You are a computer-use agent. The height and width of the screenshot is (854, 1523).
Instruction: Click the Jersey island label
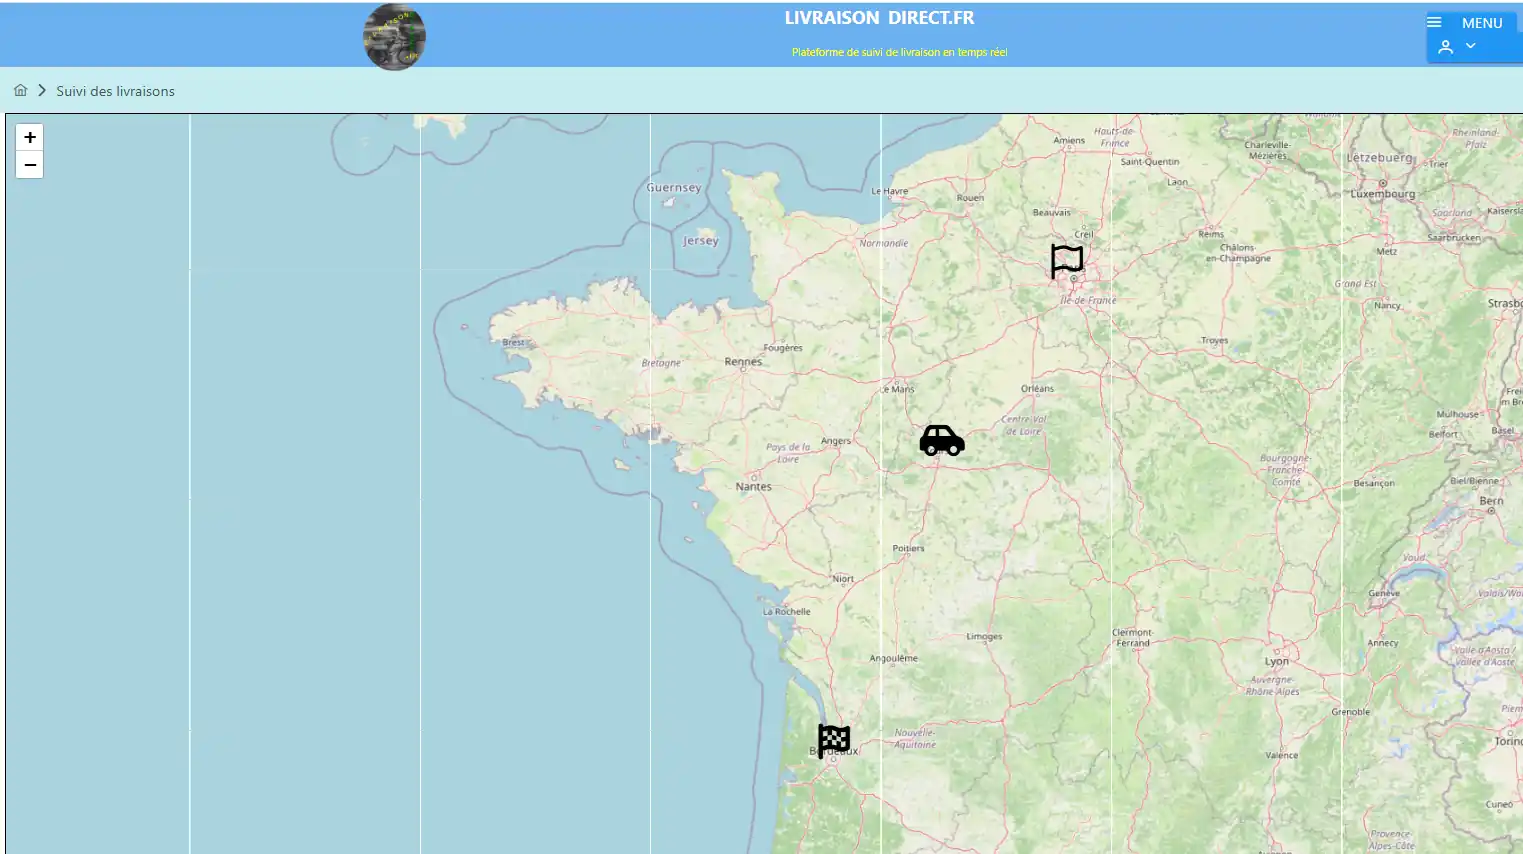tap(701, 241)
